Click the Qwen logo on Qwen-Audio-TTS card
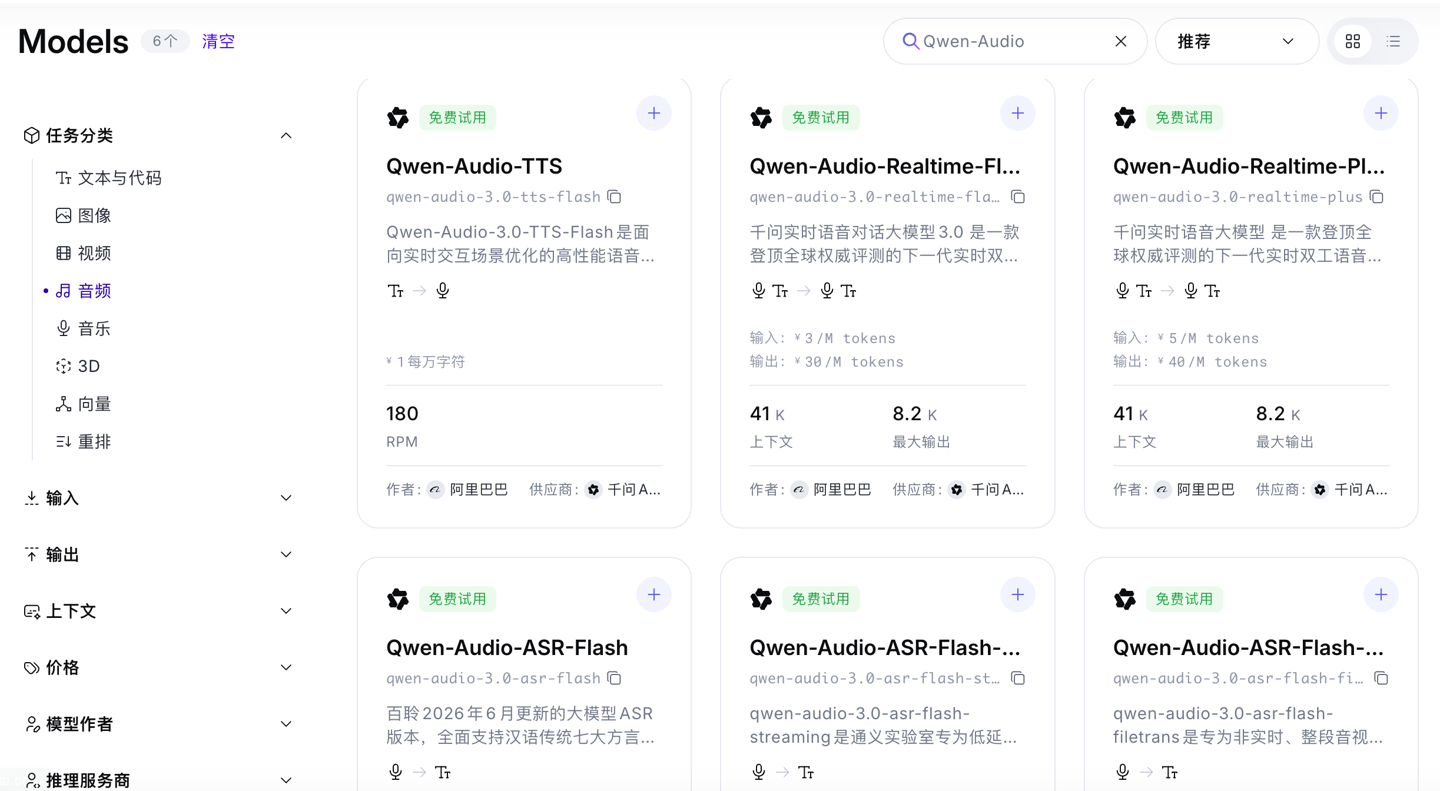This screenshot has height=791, width=1440. tap(398, 118)
